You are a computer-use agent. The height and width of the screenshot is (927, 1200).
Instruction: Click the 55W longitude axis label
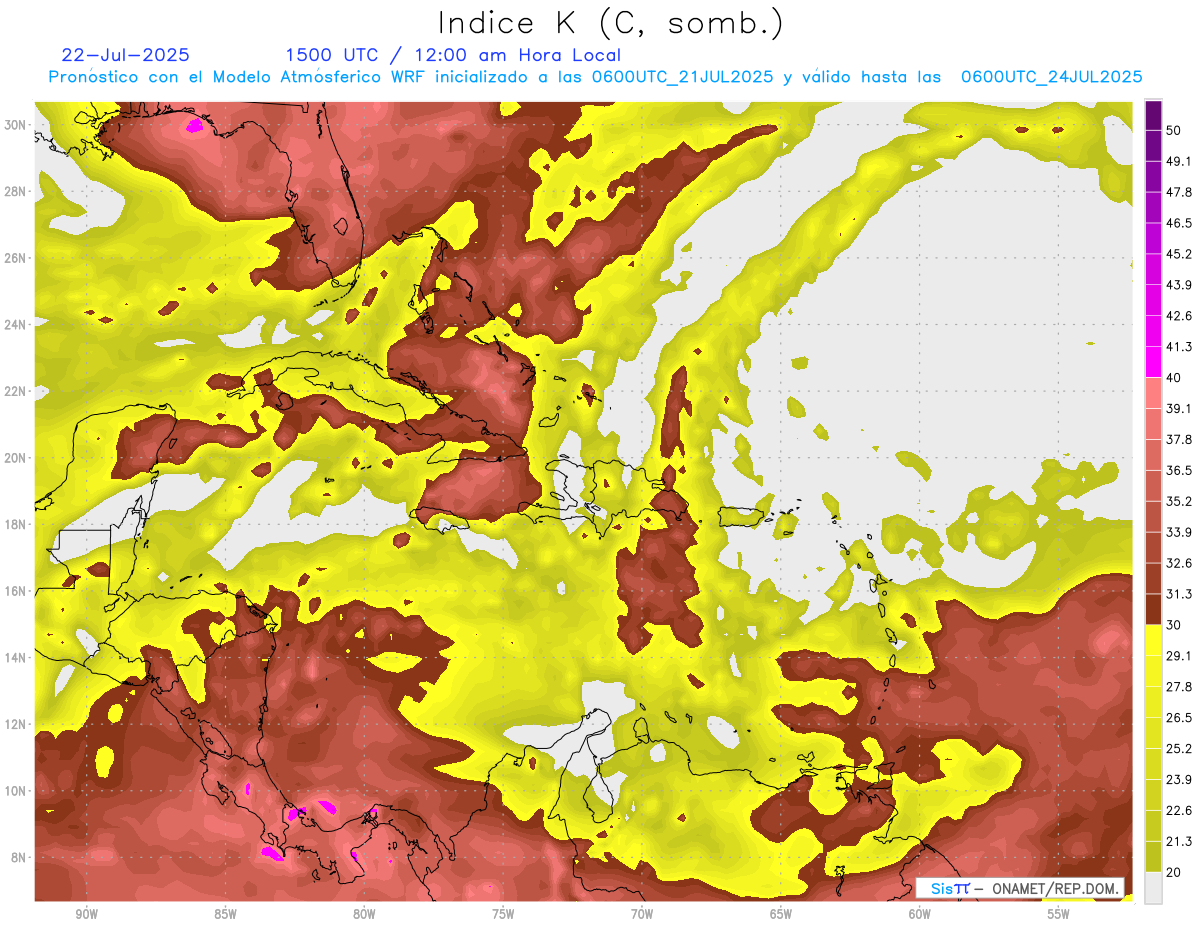[x=1059, y=915]
